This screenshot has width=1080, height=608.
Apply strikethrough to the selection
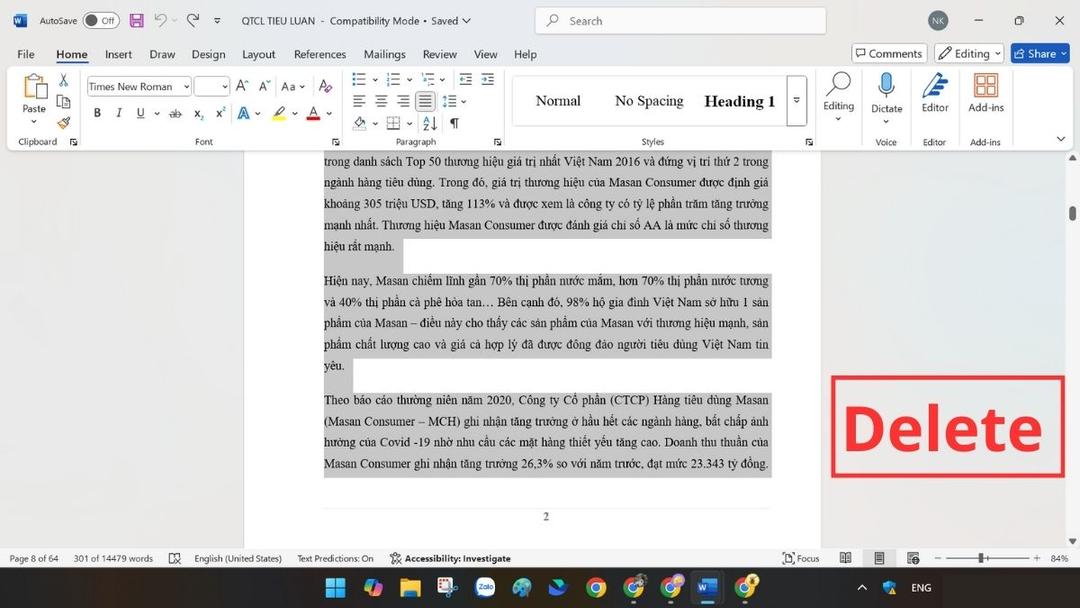175,113
